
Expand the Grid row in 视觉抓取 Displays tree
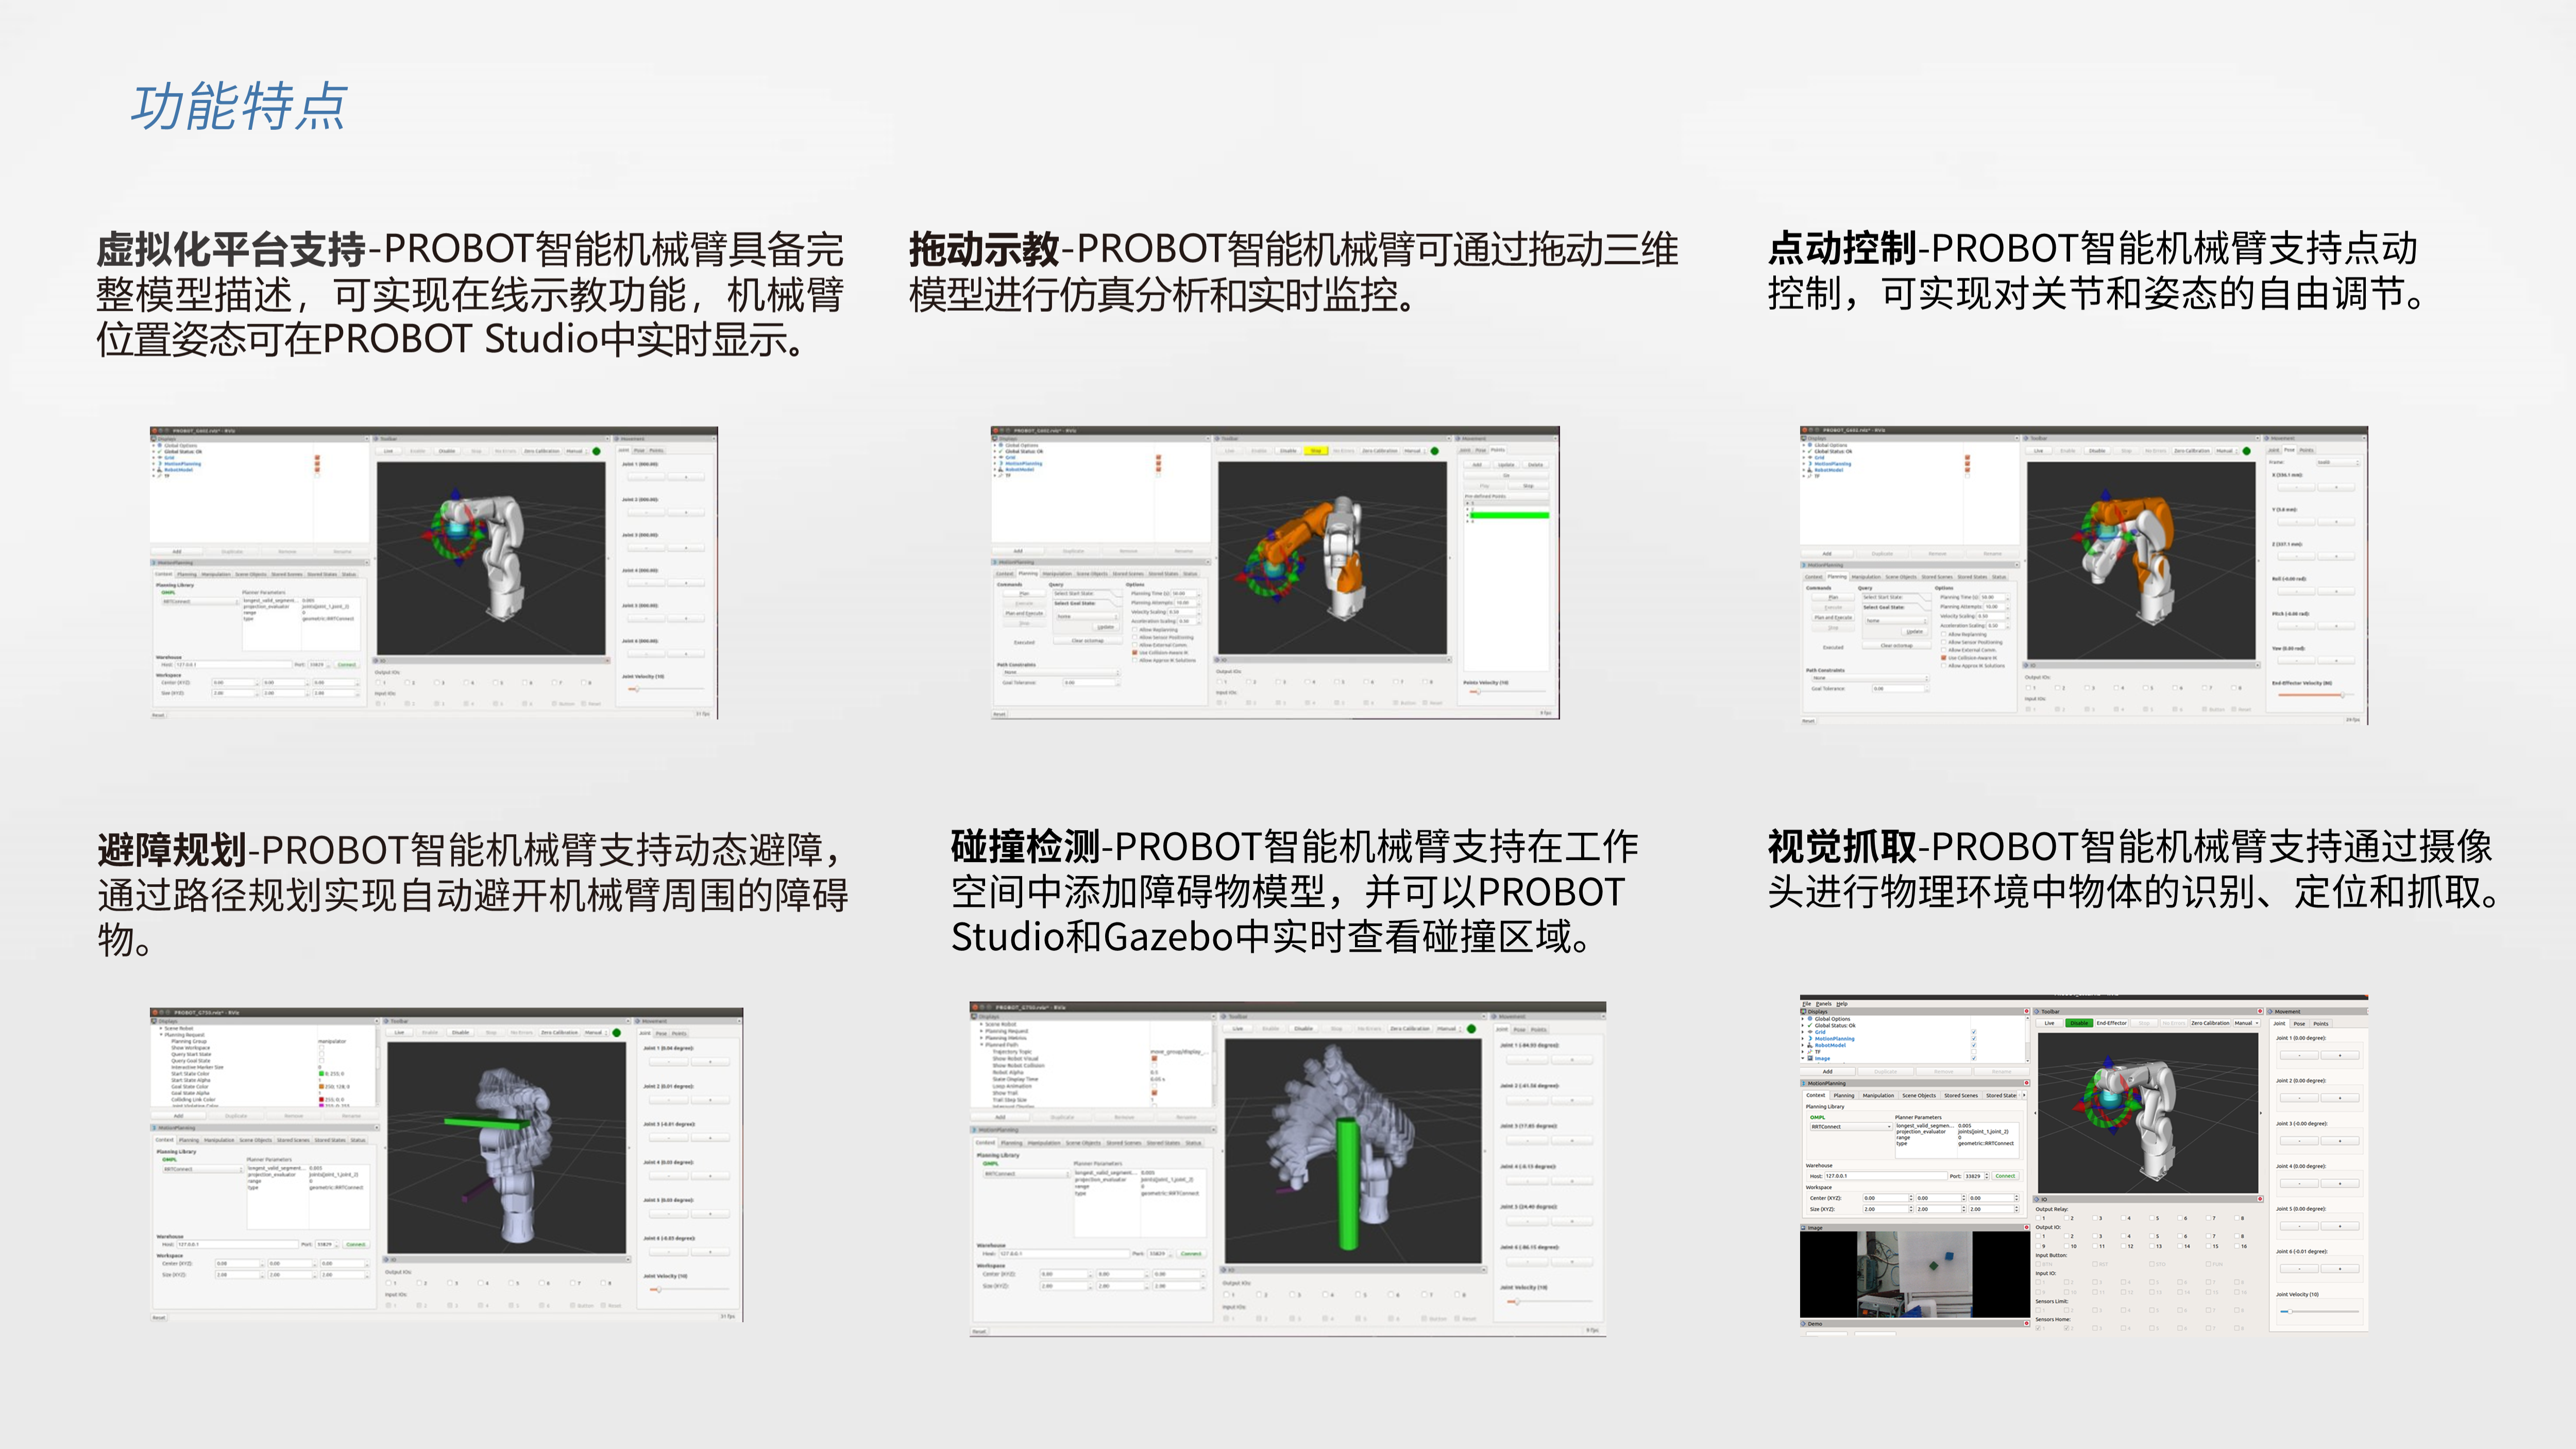(1803, 1032)
